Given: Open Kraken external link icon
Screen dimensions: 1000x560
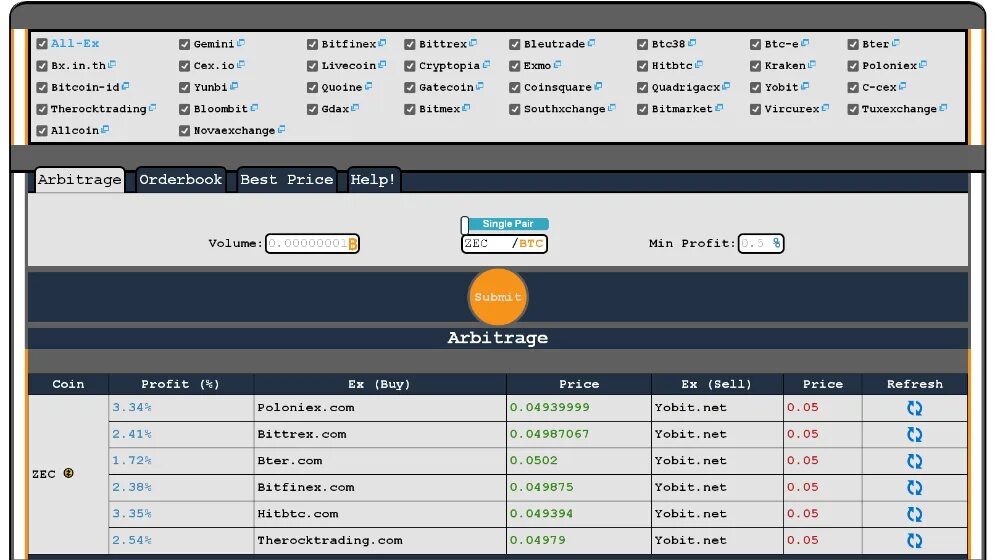Looking at the screenshot, I should 811,65.
